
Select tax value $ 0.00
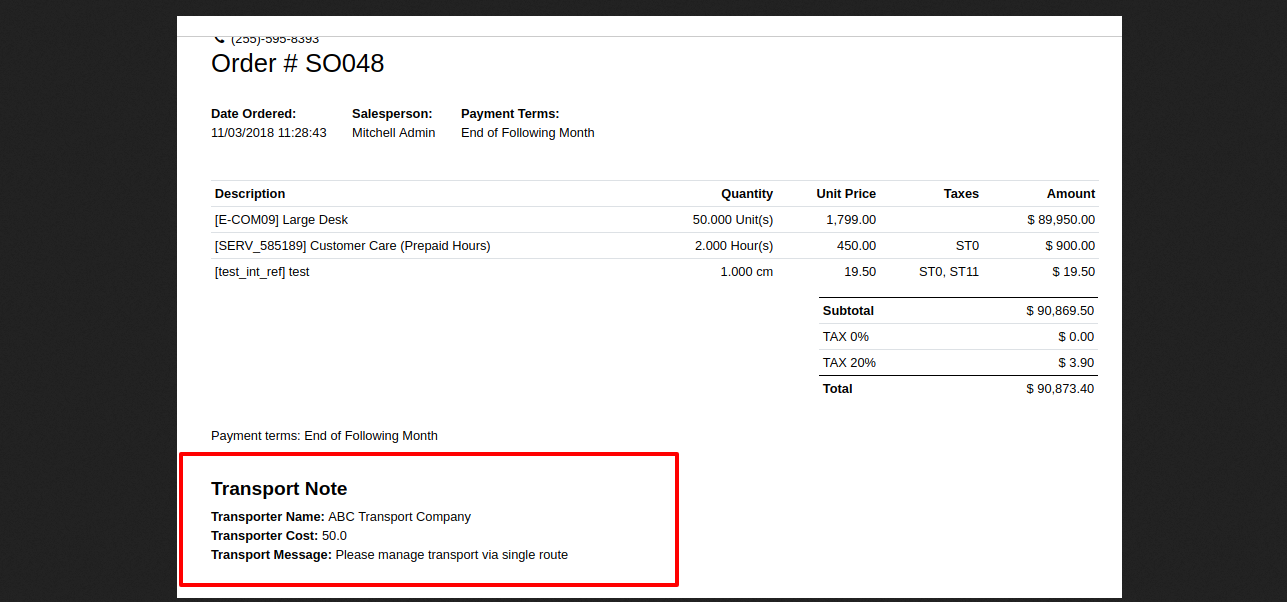click(1076, 337)
